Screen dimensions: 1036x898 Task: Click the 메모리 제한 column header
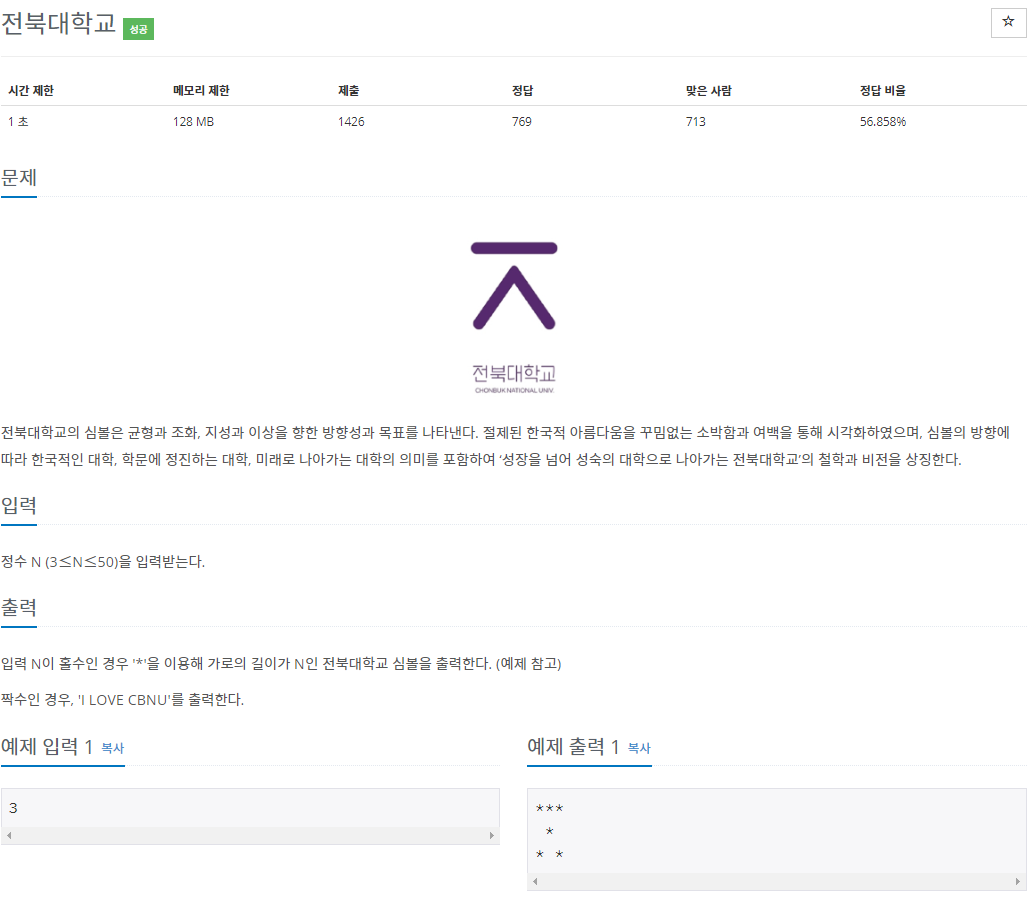[x=201, y=91]
